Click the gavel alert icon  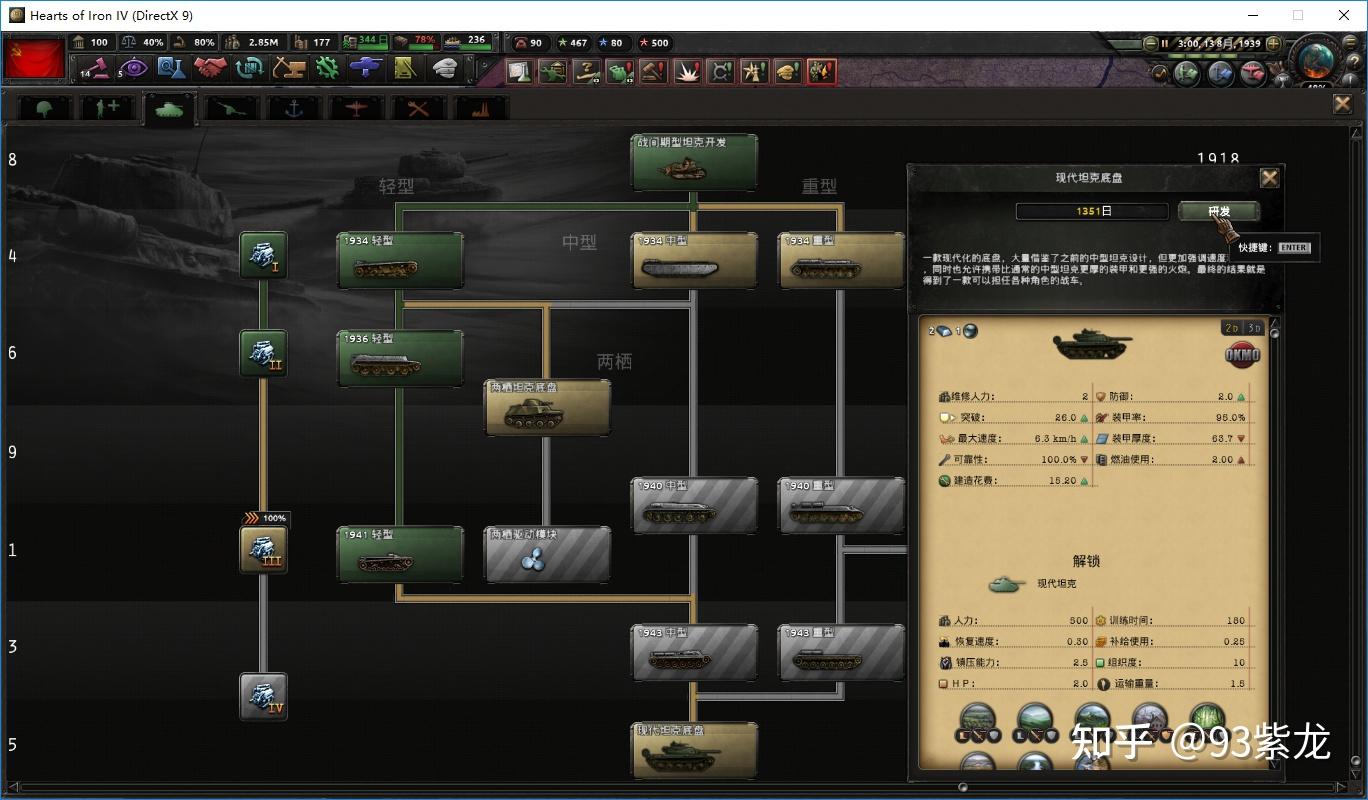pyautogui.click(x=653, y=71)
